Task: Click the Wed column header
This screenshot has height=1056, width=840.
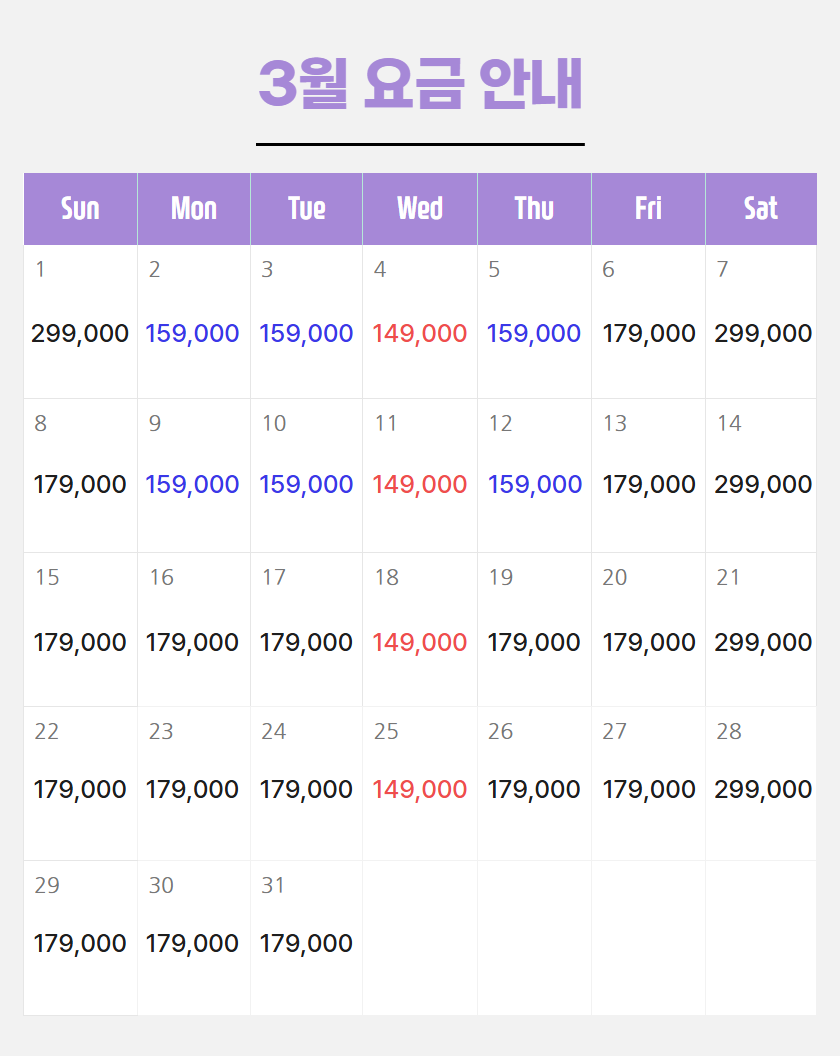Action: (x=420, y=208)
